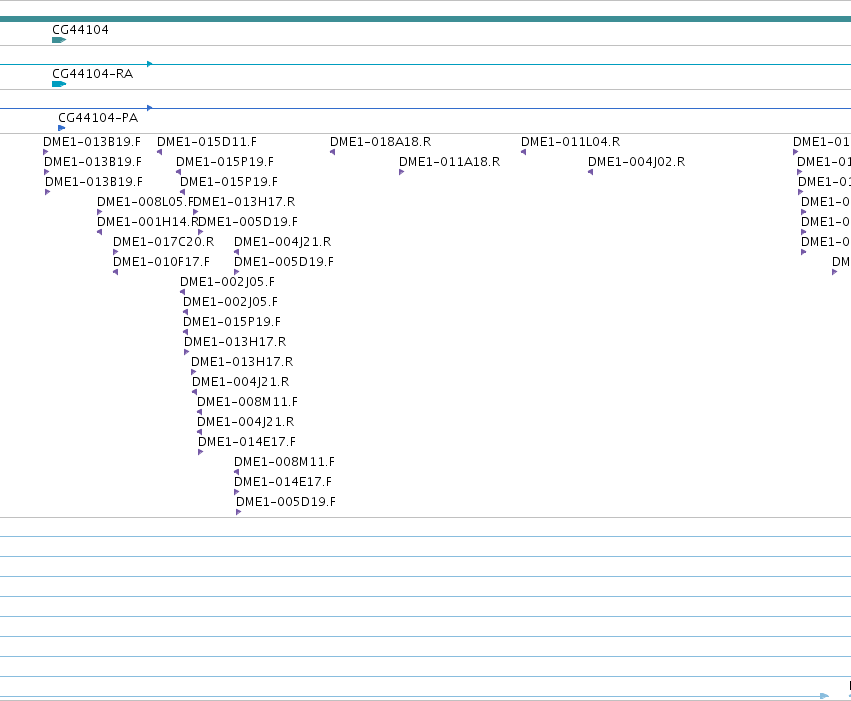This screenshot has width=851, height=701.
Task: Click the cyan CG44104-RA transcript glyph
Action: pos(59,84)
